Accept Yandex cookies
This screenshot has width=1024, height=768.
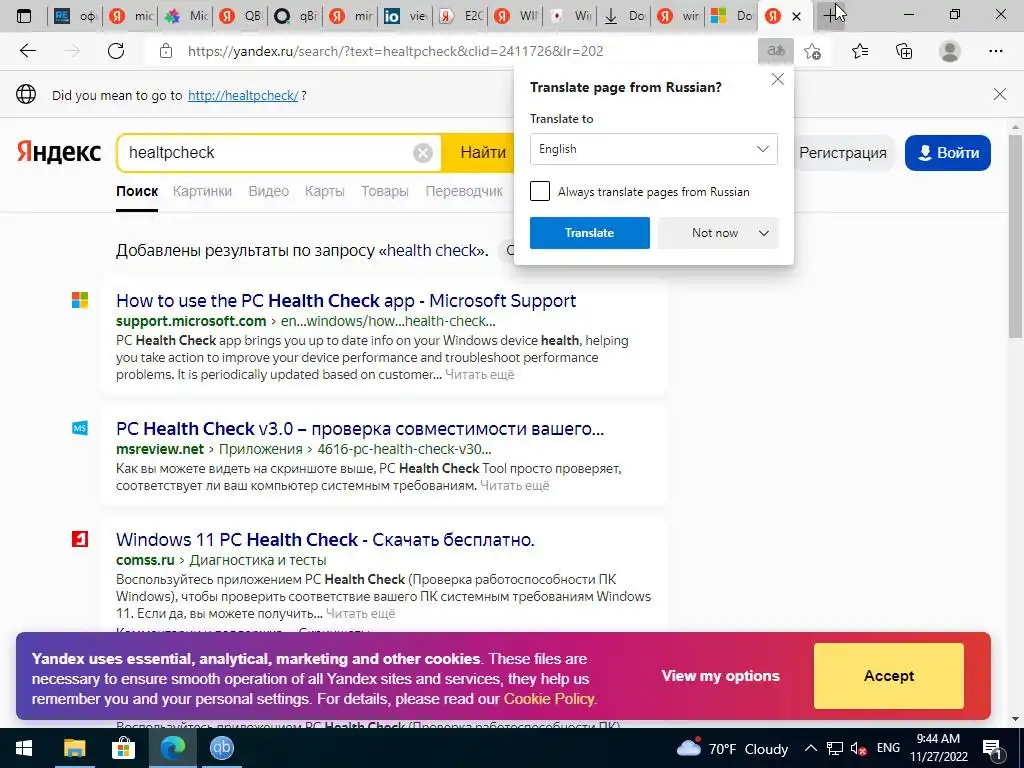[x=889, y=676]
